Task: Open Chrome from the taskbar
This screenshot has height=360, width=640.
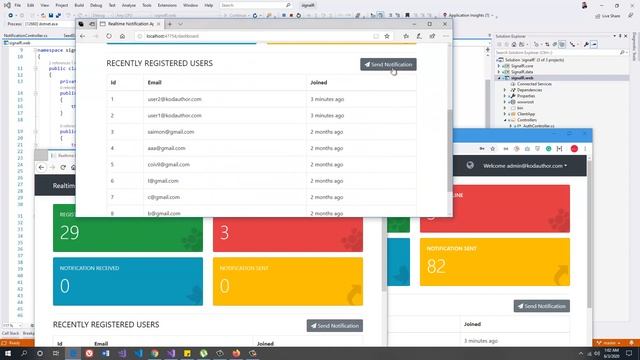Action: click(155, 353)
